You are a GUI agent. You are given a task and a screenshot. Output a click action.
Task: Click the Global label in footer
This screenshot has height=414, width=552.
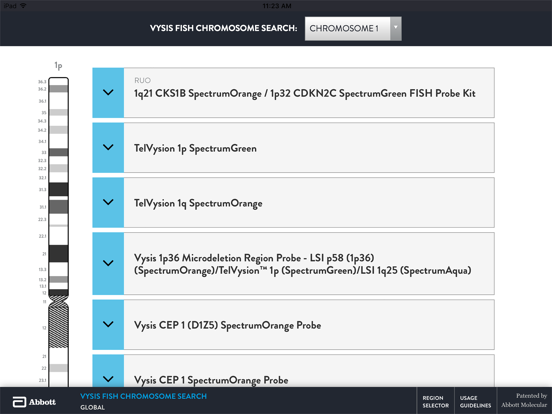(92, 407)
